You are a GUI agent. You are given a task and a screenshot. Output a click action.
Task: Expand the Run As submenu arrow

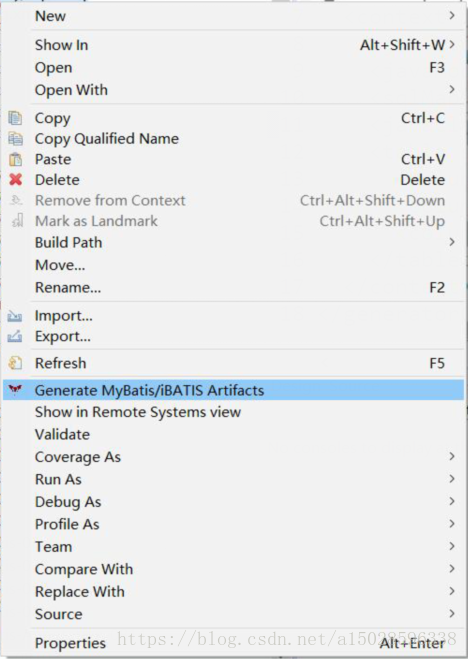452,479
